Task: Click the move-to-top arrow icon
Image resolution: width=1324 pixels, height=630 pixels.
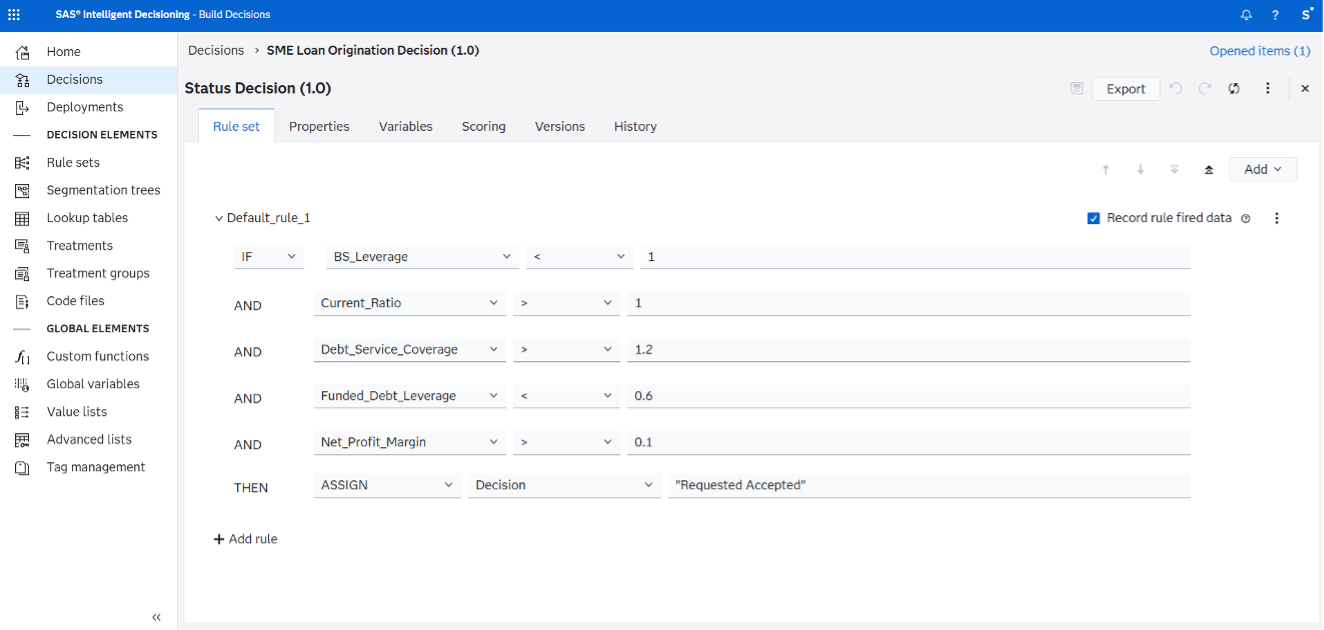Action: (1208, 170)
